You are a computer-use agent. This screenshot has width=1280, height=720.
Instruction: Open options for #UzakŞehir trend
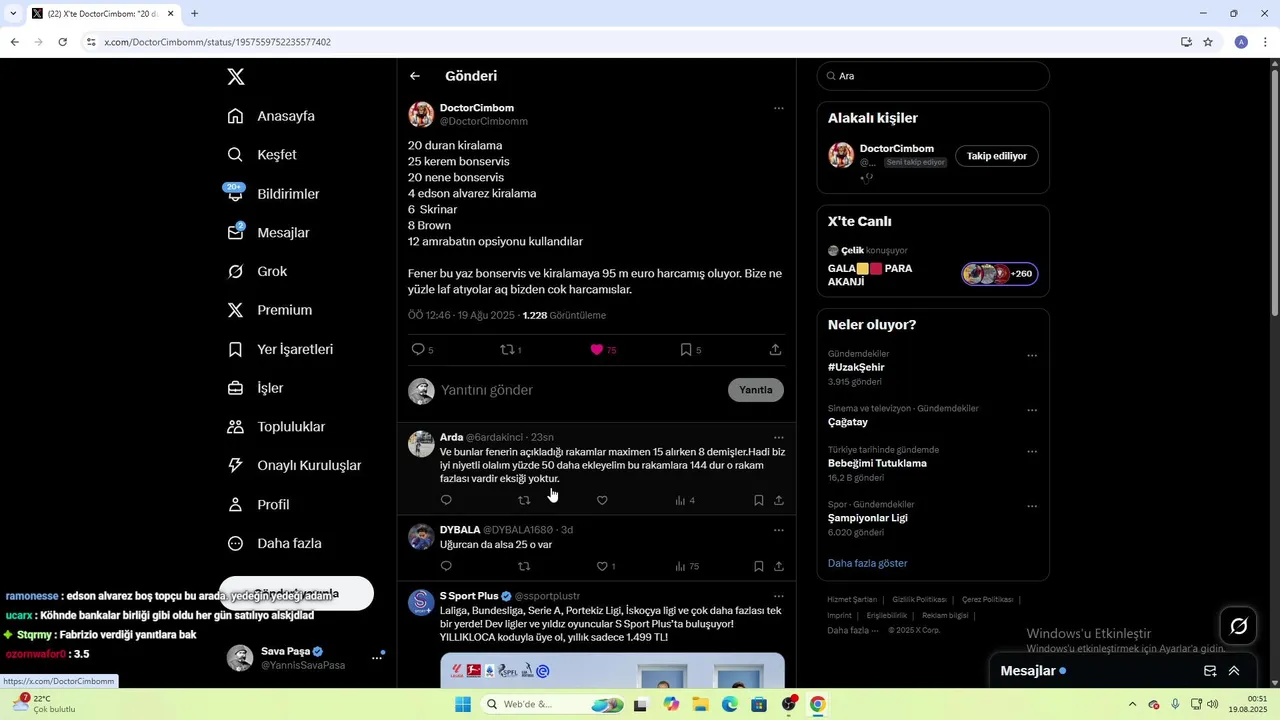point(1032,356)
